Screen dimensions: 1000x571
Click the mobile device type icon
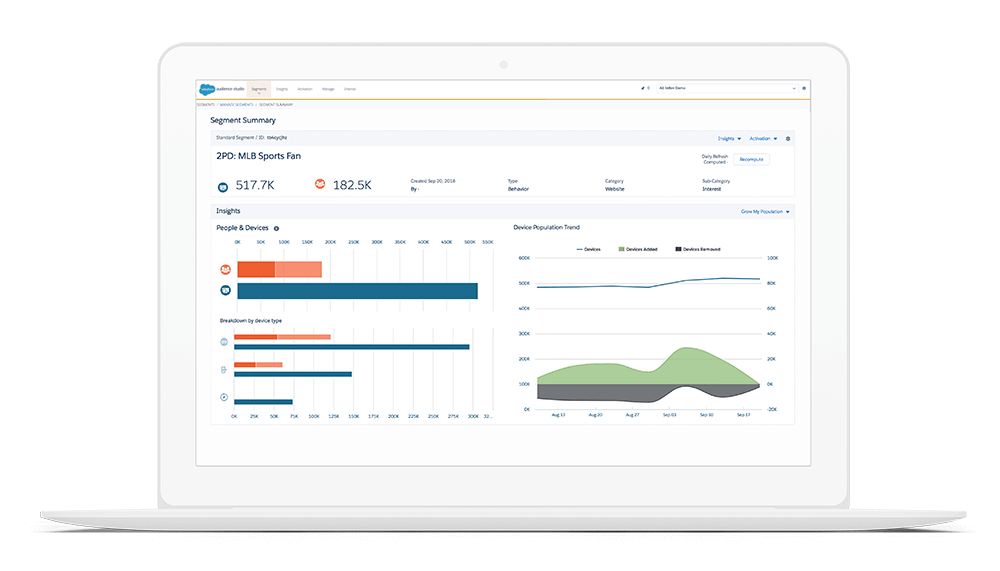(224, 370)
